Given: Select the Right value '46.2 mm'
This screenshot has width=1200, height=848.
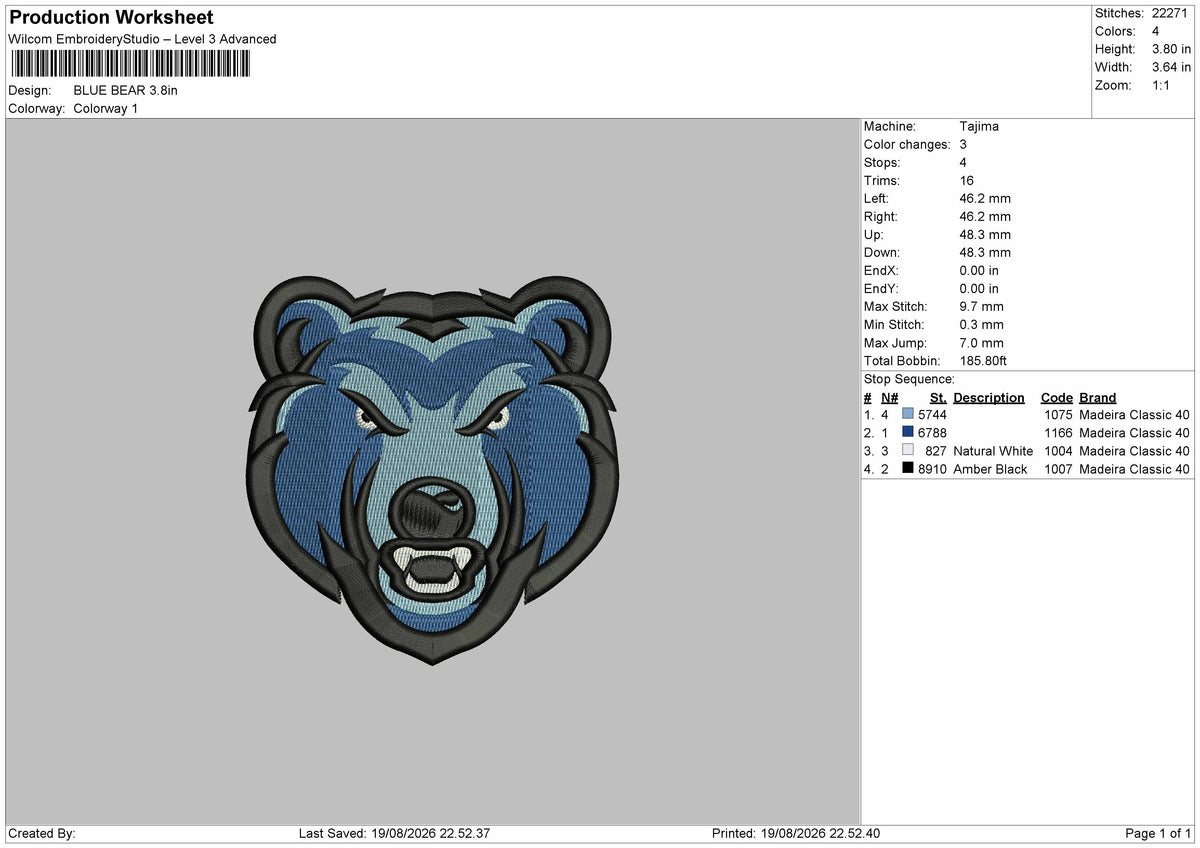Looking at the screenshot, I should (x=985, y=216).
